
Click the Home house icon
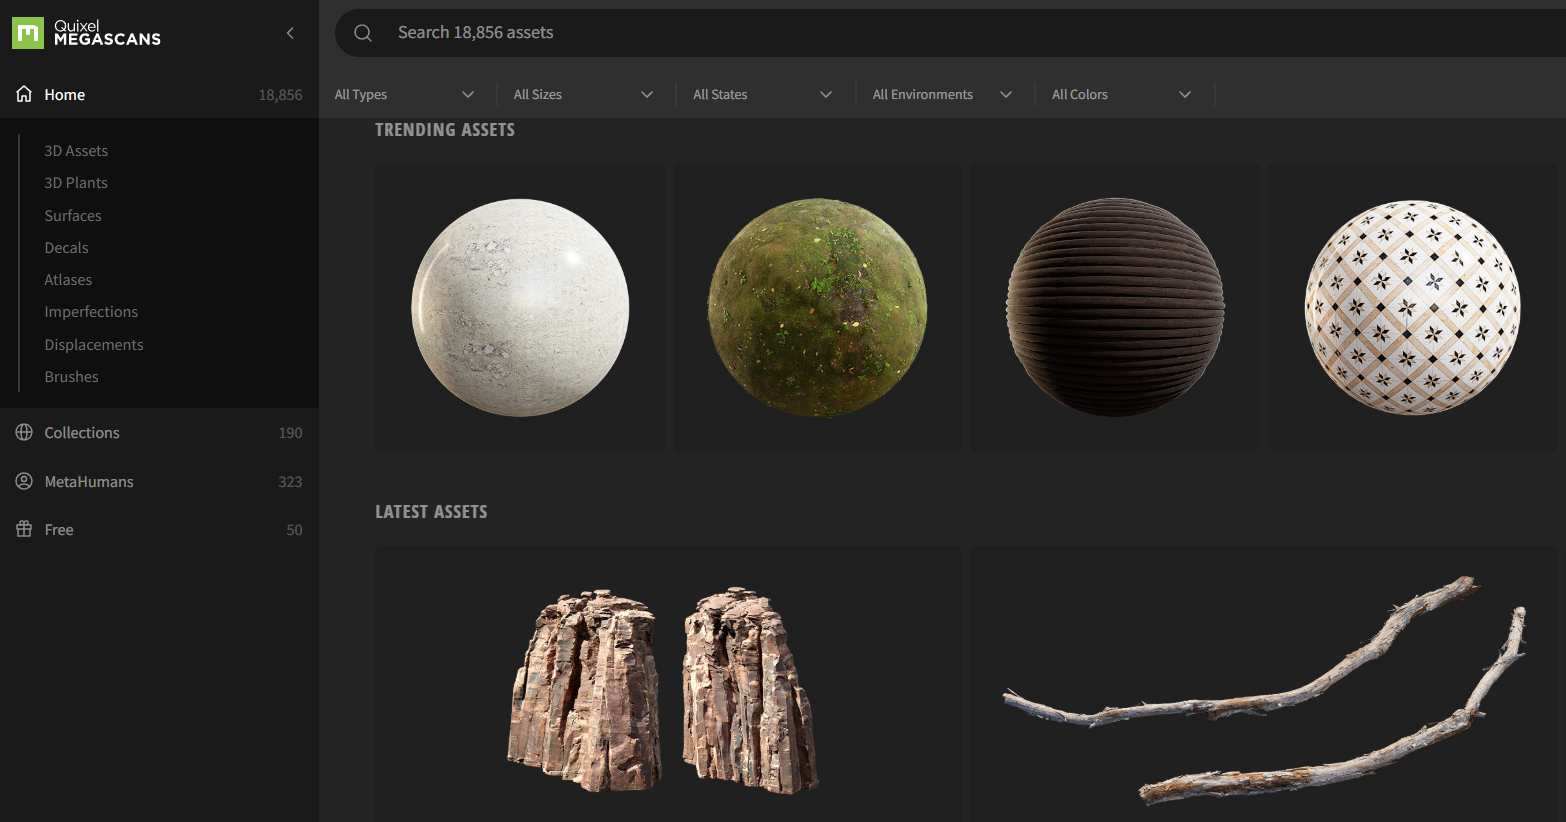tap(24, 94)
